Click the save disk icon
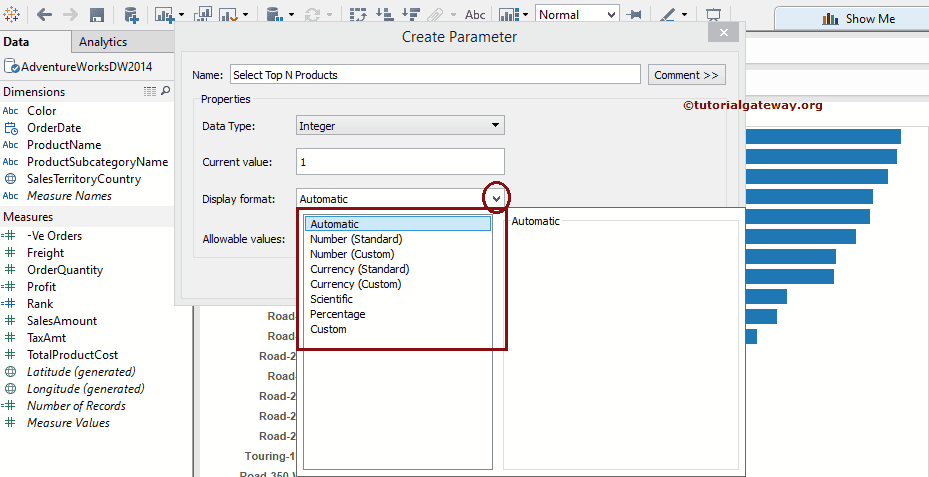929x477 pixels. coord(97,15)
